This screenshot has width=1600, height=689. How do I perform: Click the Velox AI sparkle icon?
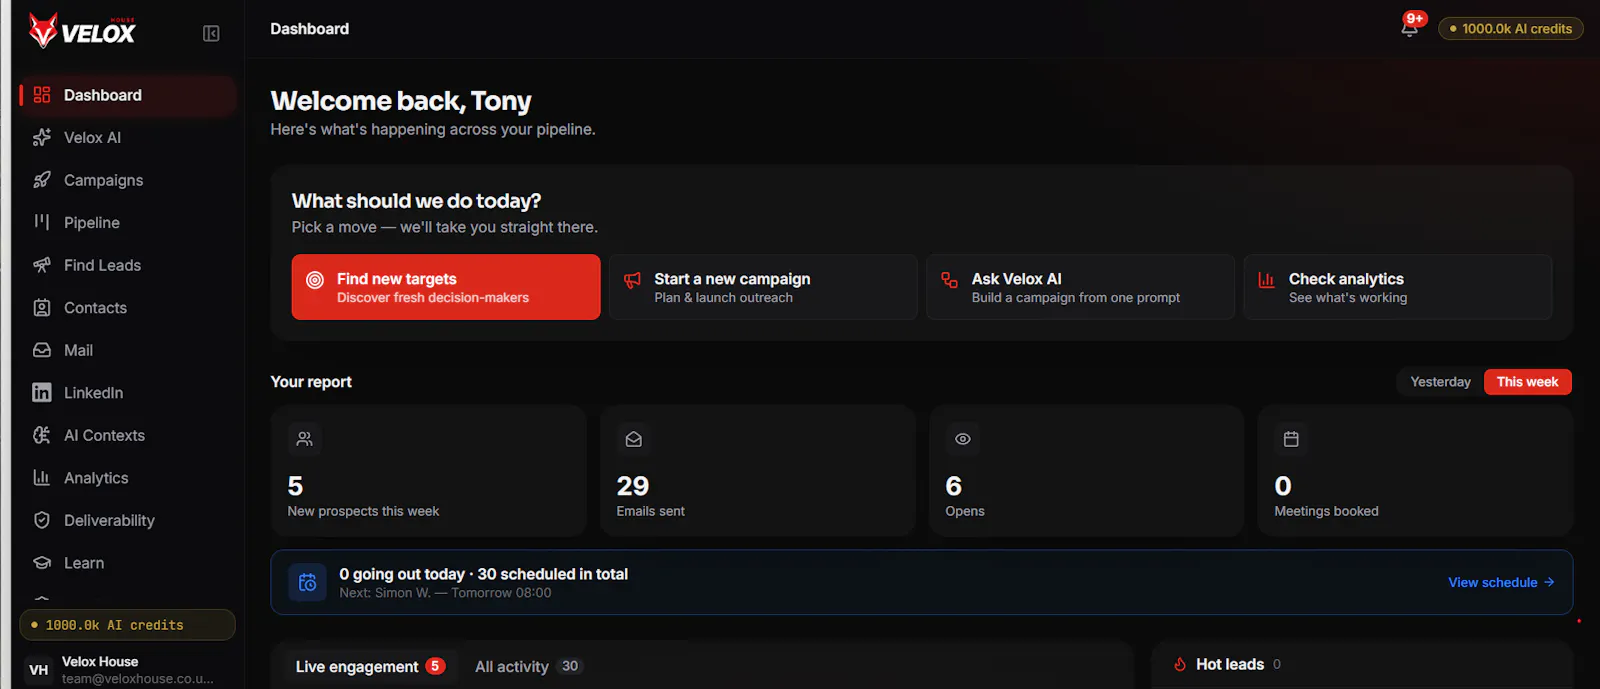click(x=42, y=138)
